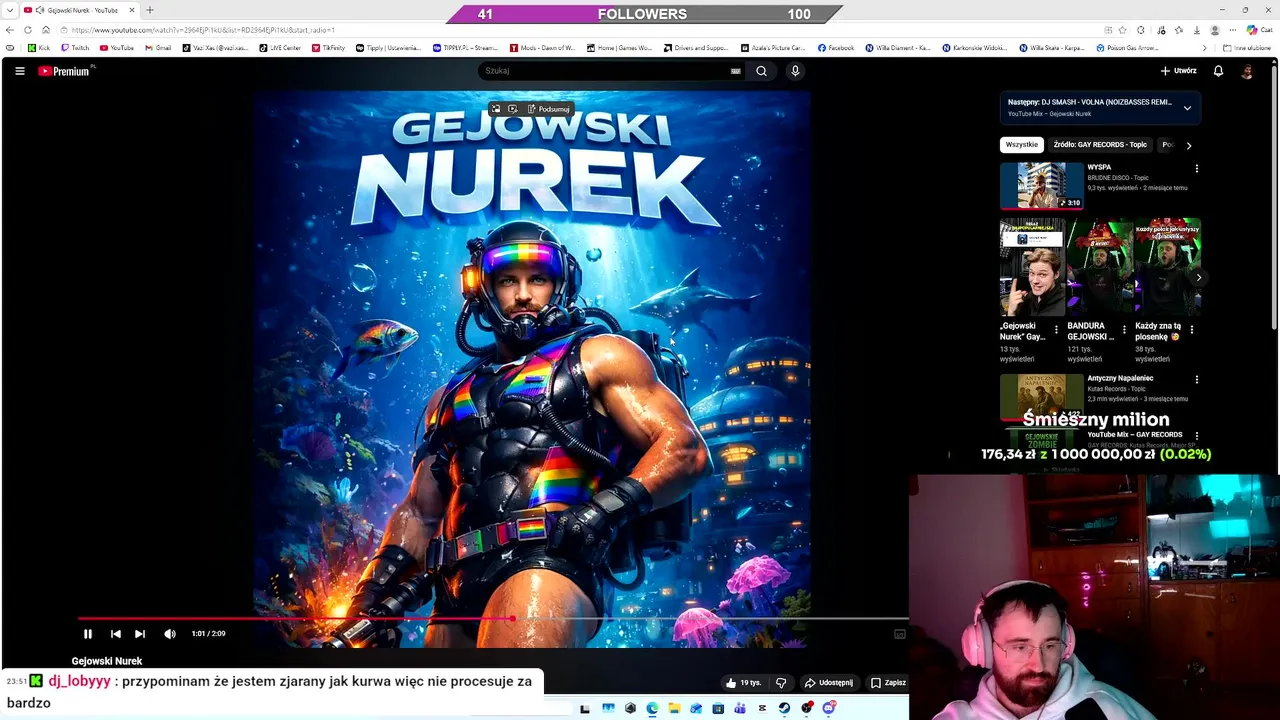The width and height of the screenshot is (1280, 720).
Task: Expand the Następny DJ SMASH queue panel
Action: click(x=1187, y=108)
